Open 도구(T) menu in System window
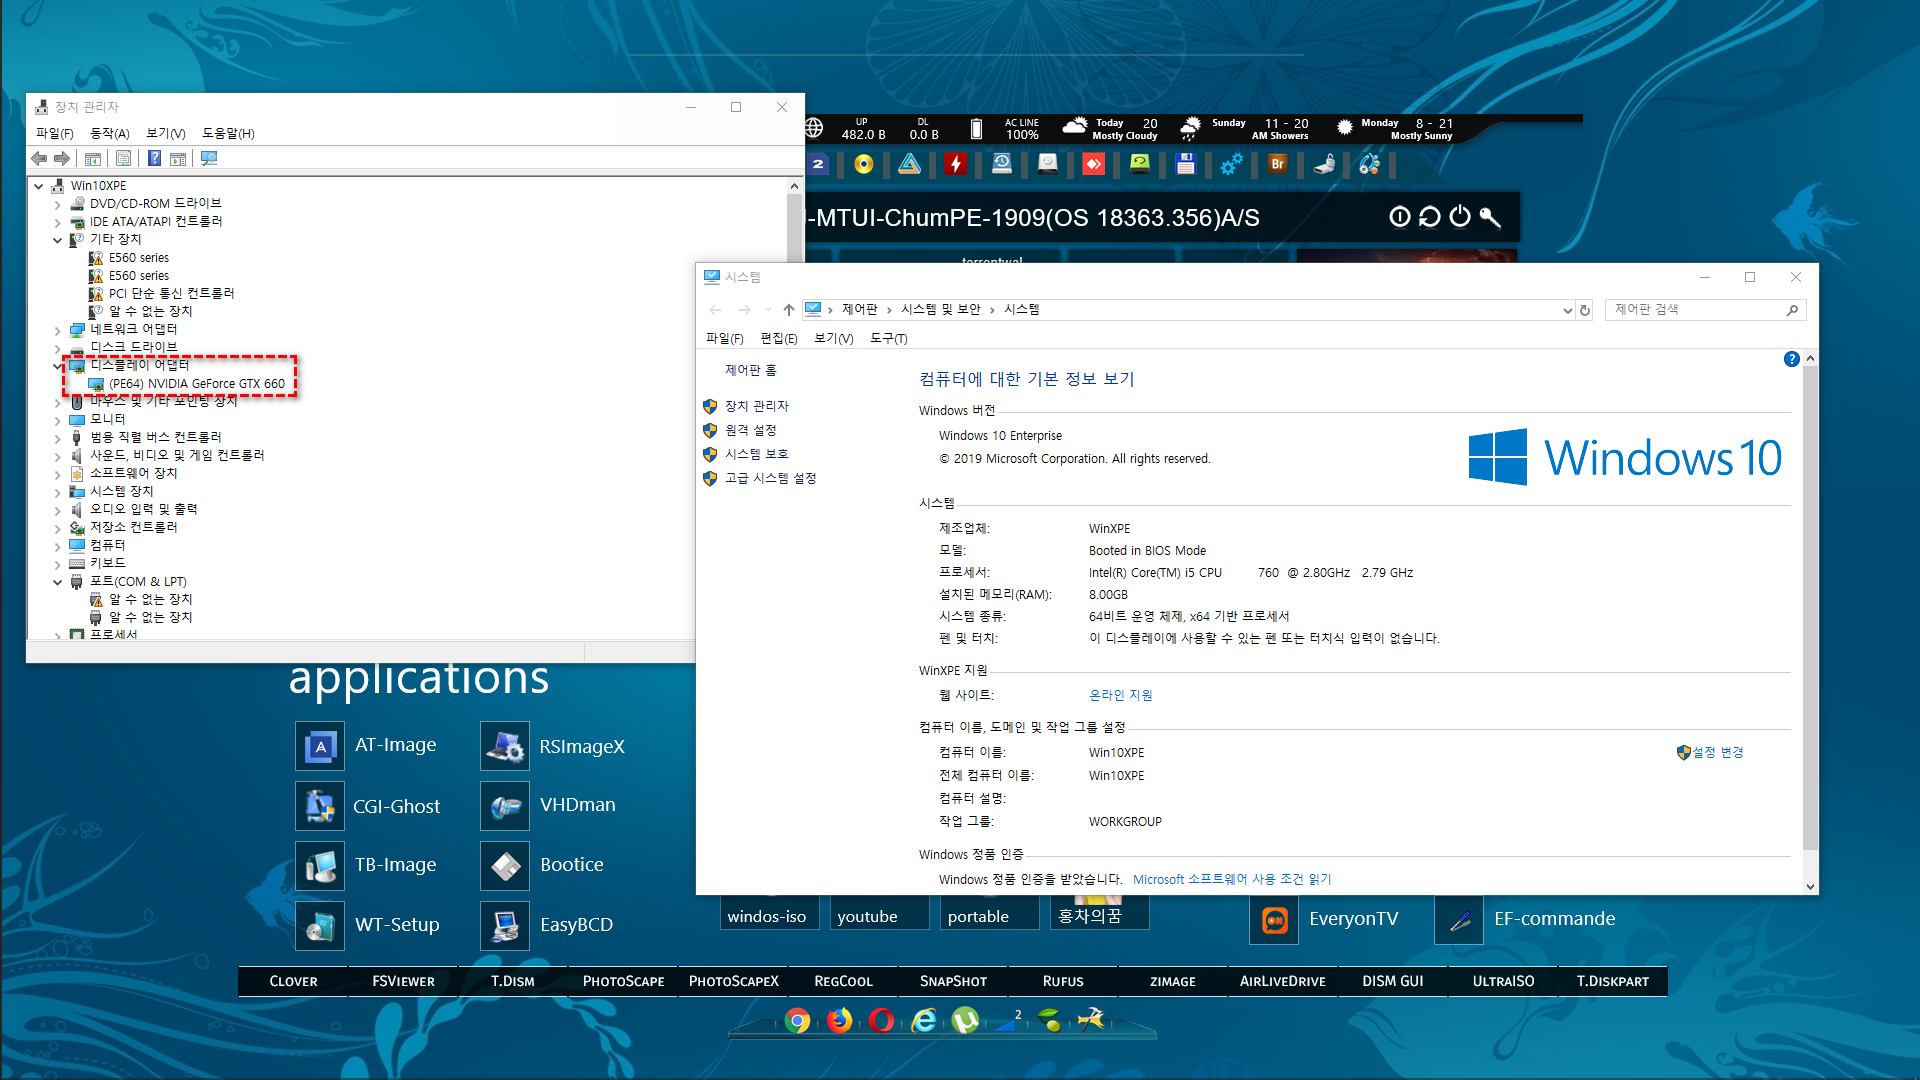Viewport: 1920px width, 1080px height. [x=889, y=339]
